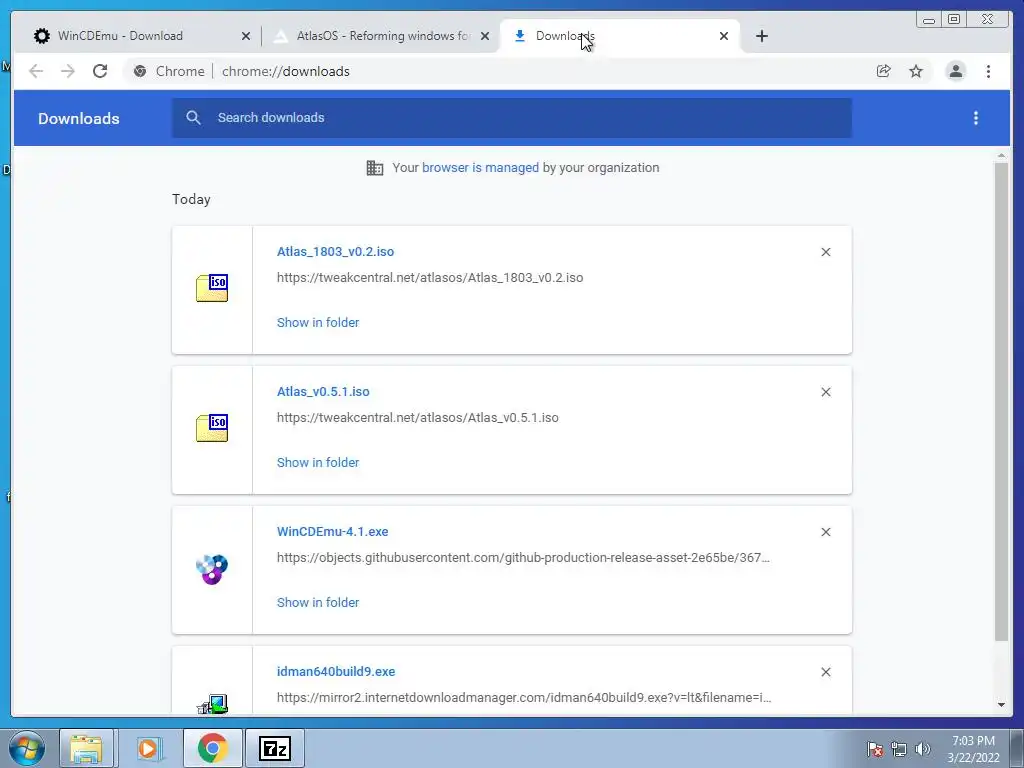Open Chrome's three-dot menu

tap(988, 71)
